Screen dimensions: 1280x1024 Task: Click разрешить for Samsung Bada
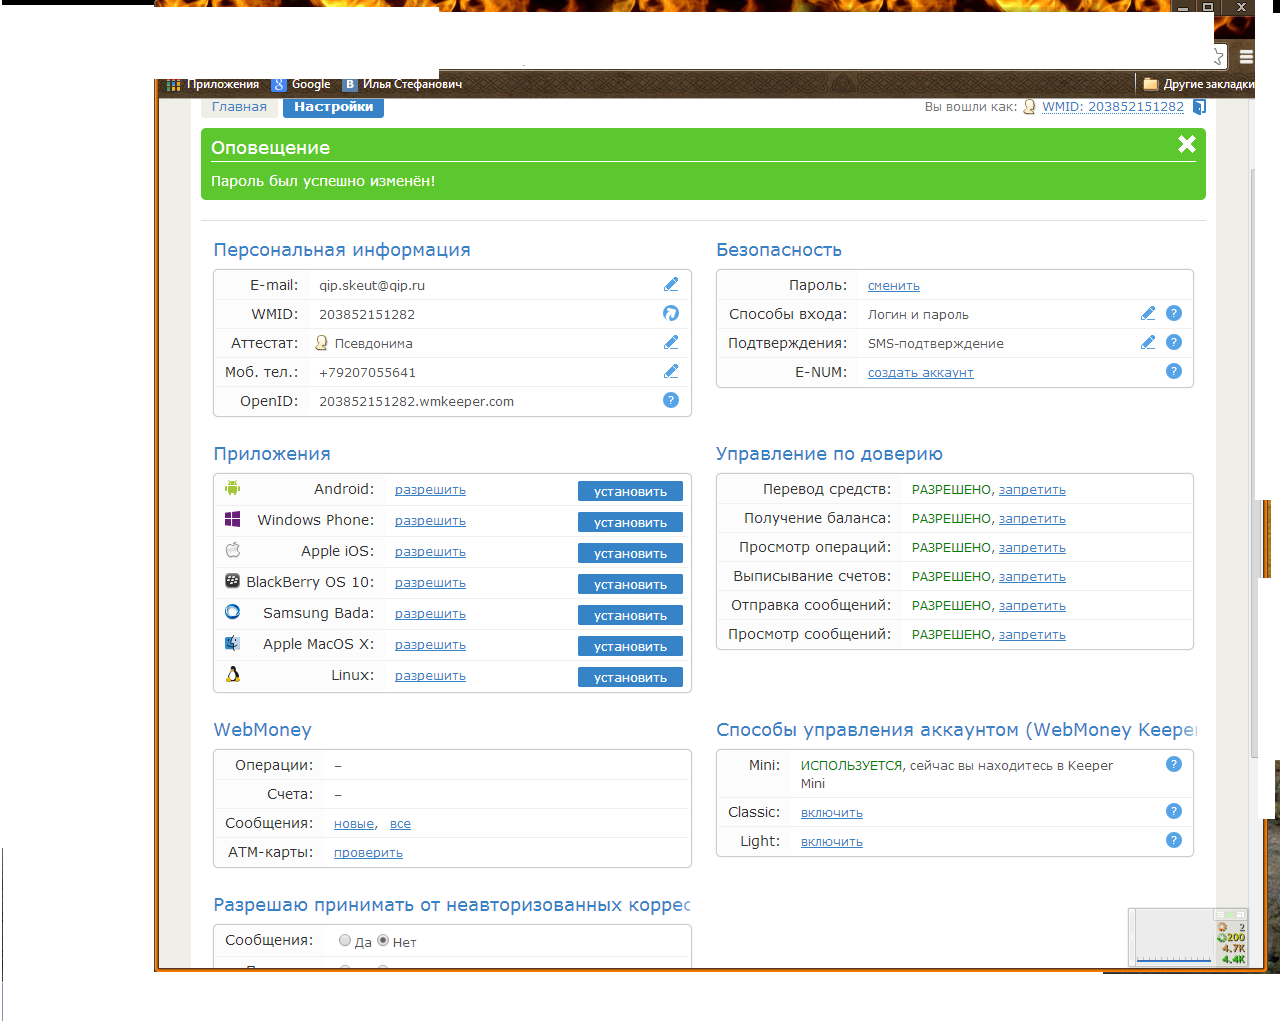[430, 614]
